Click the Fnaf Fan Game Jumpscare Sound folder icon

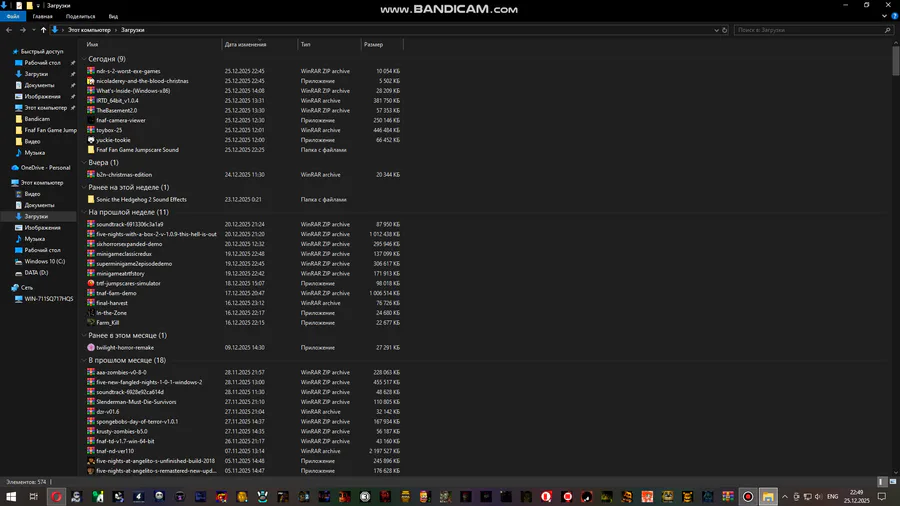coord(91,150)
